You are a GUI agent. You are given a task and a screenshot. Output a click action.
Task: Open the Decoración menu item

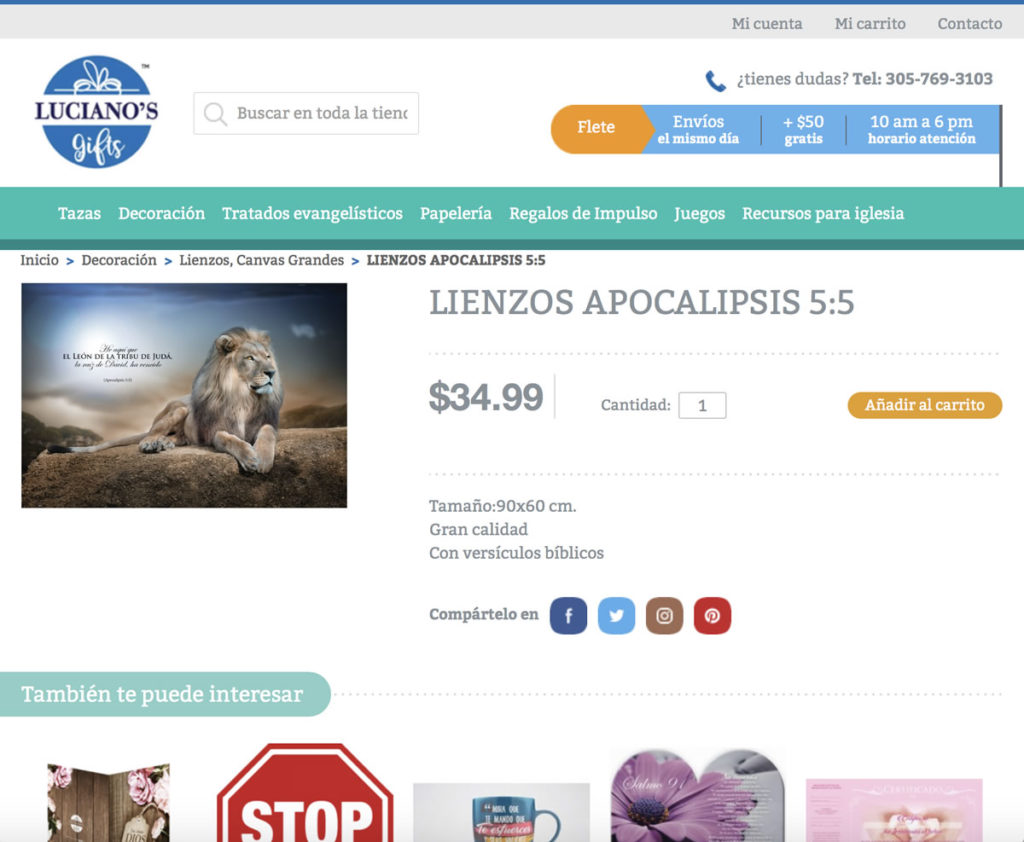point(161,214)
